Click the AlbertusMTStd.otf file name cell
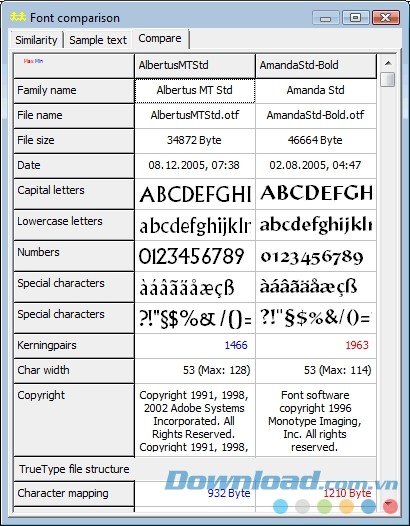 pos(195,116)
